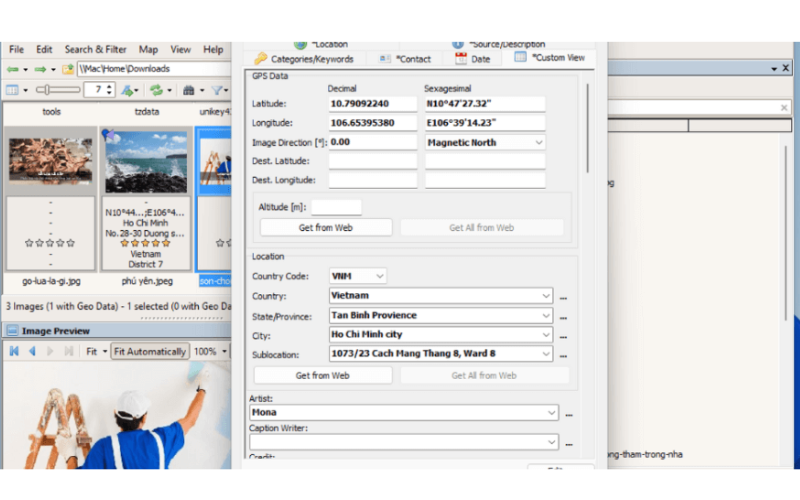Open the View menu
This screenshot has width=800, height=500.
pyautogui.click(x=181, y=49)
